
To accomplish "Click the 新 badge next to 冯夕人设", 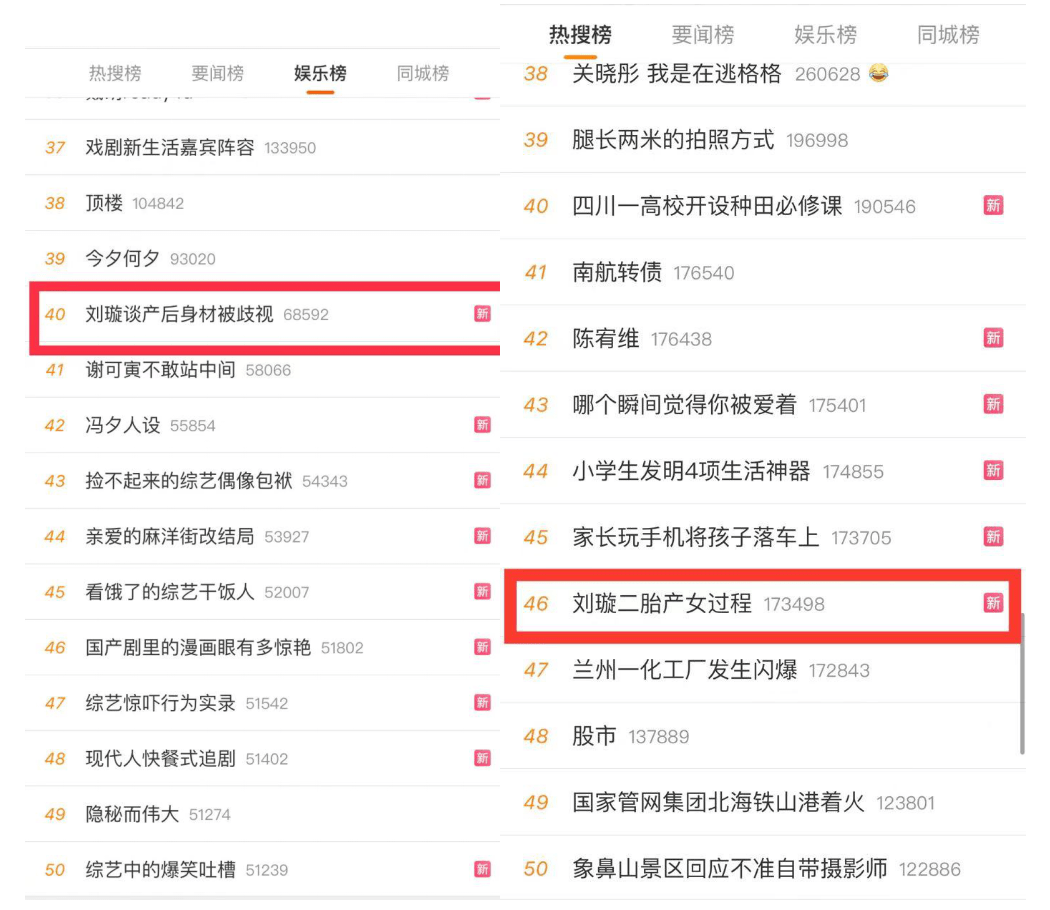I will [482, 425].
